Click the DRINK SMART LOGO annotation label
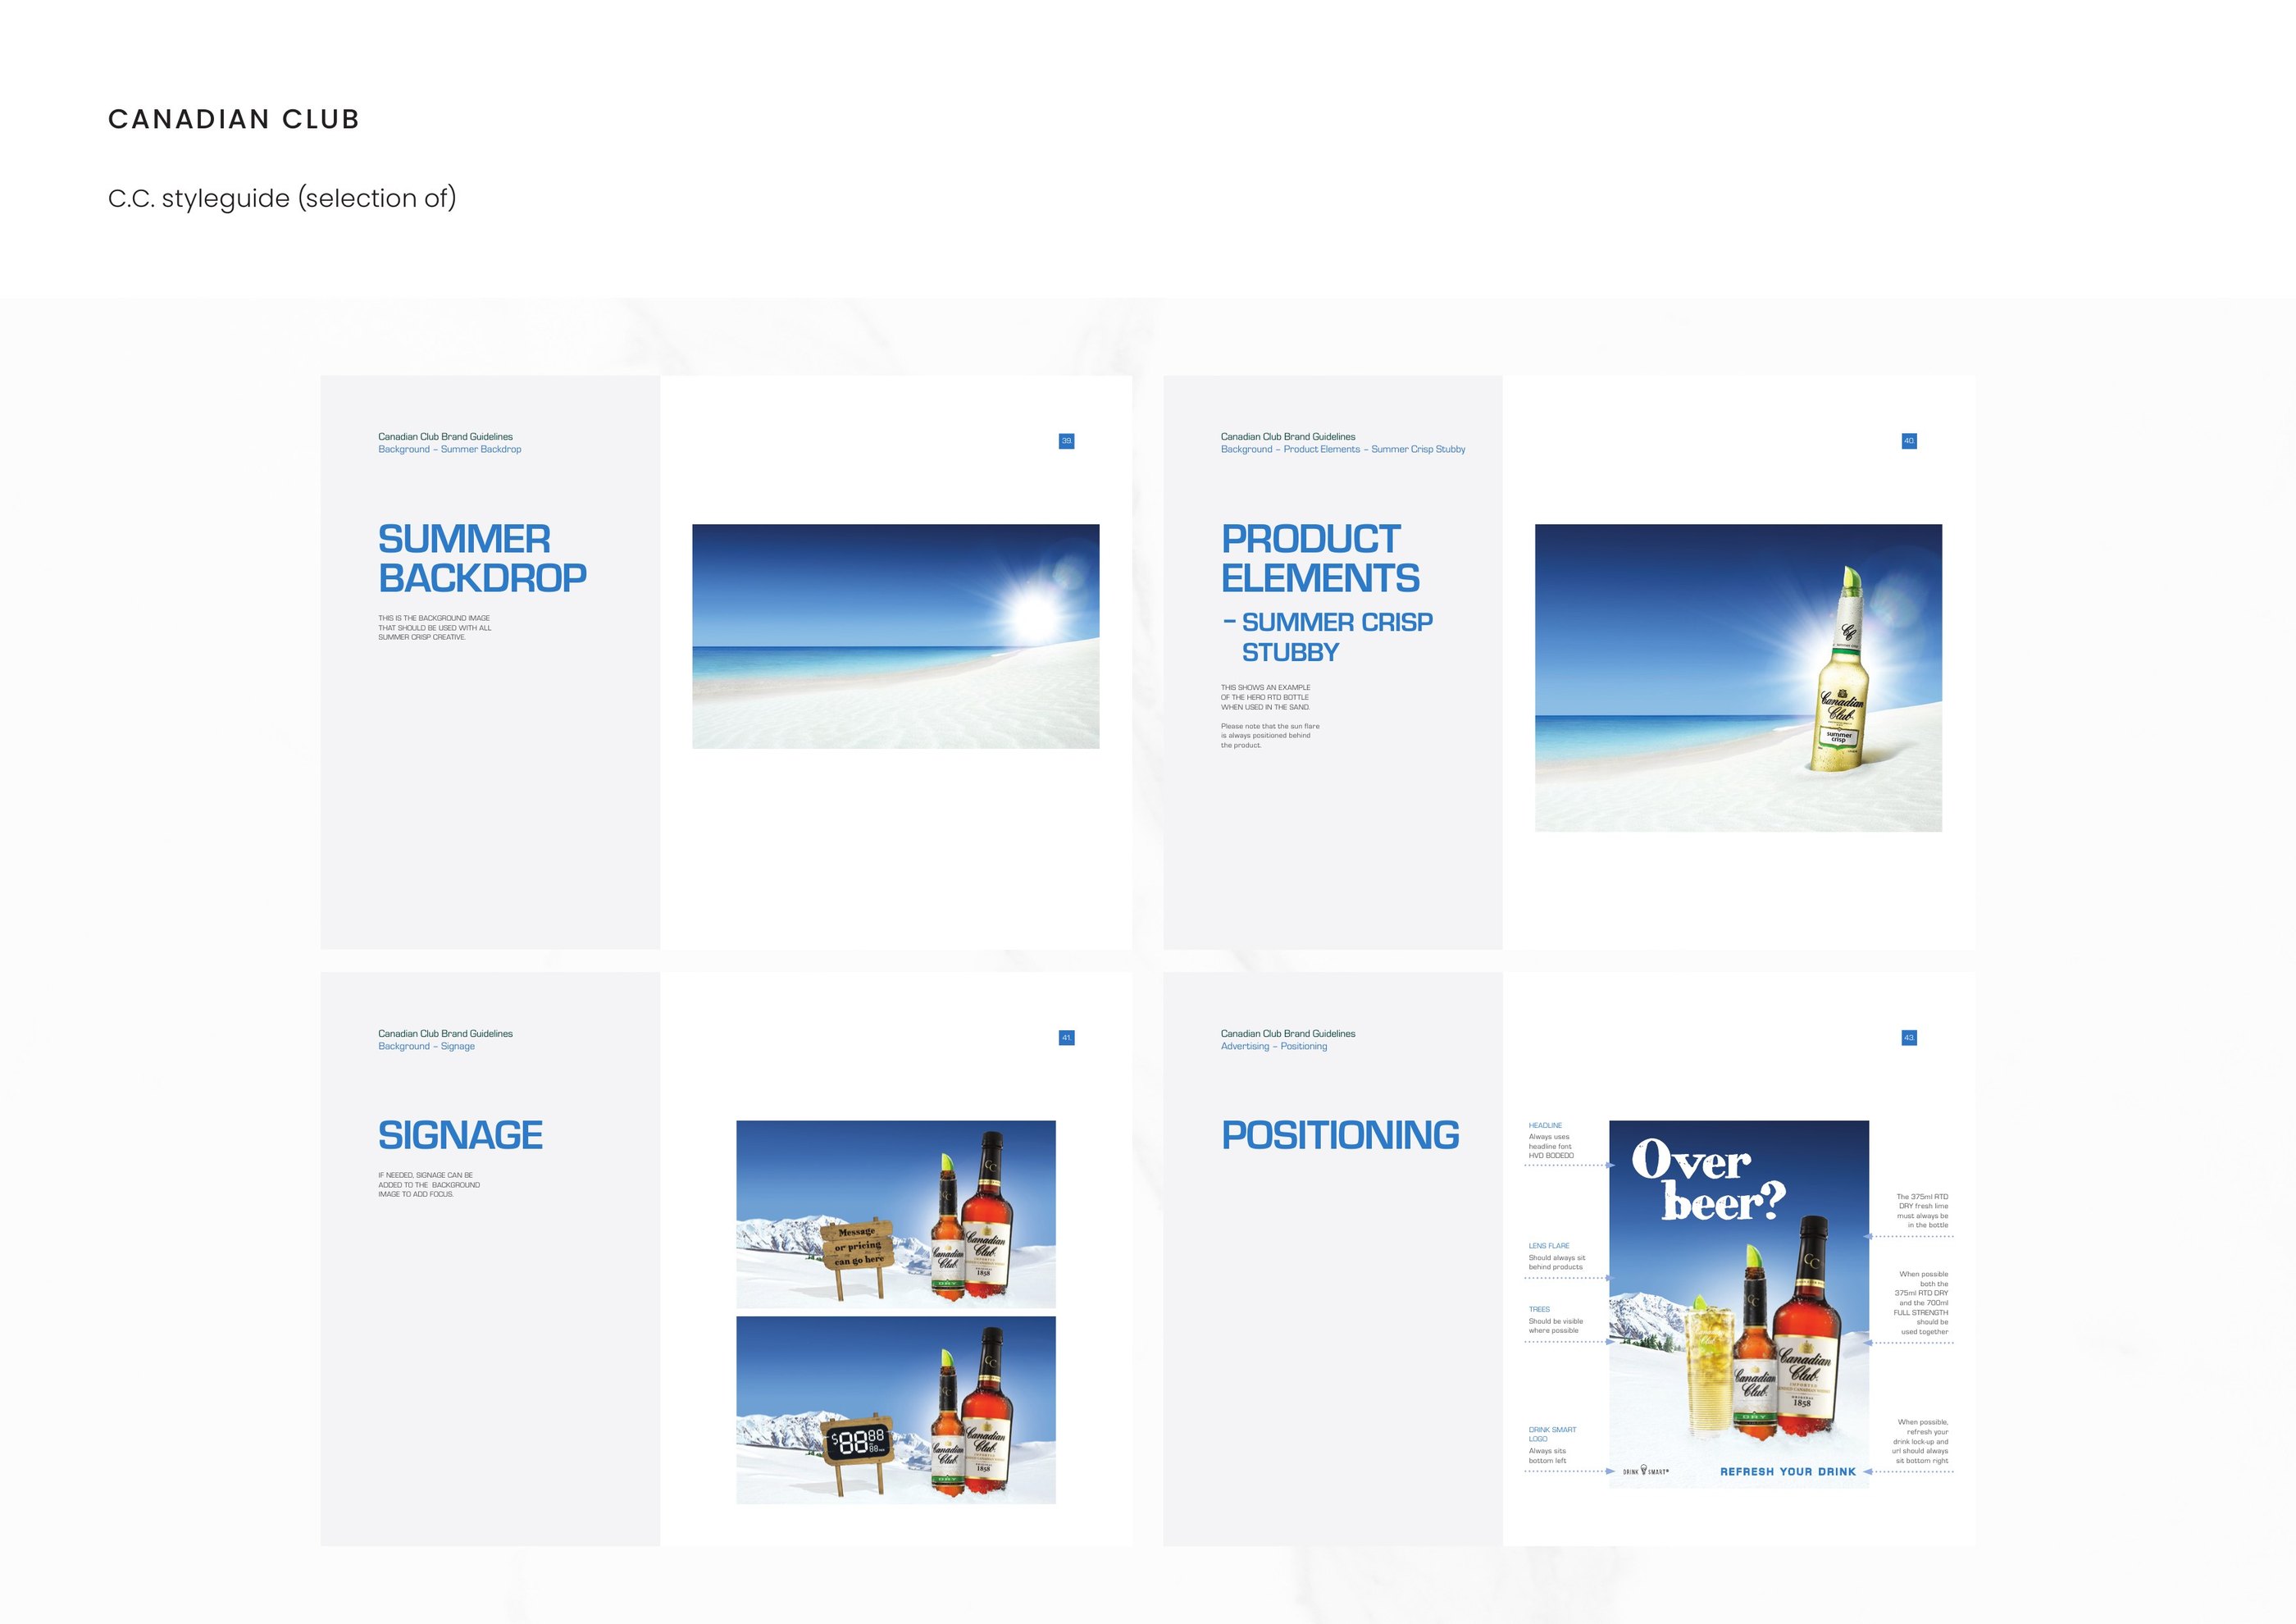 coord(1552,1435)
